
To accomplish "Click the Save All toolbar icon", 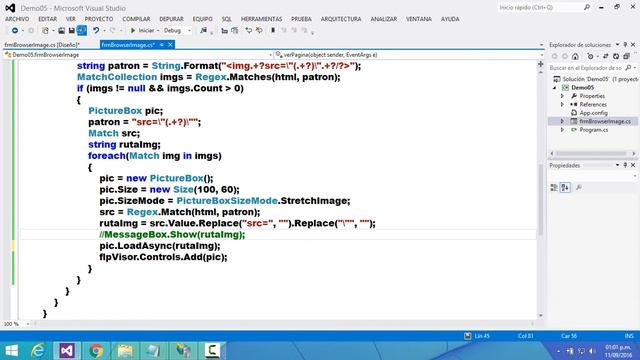I will click(82, 30).
